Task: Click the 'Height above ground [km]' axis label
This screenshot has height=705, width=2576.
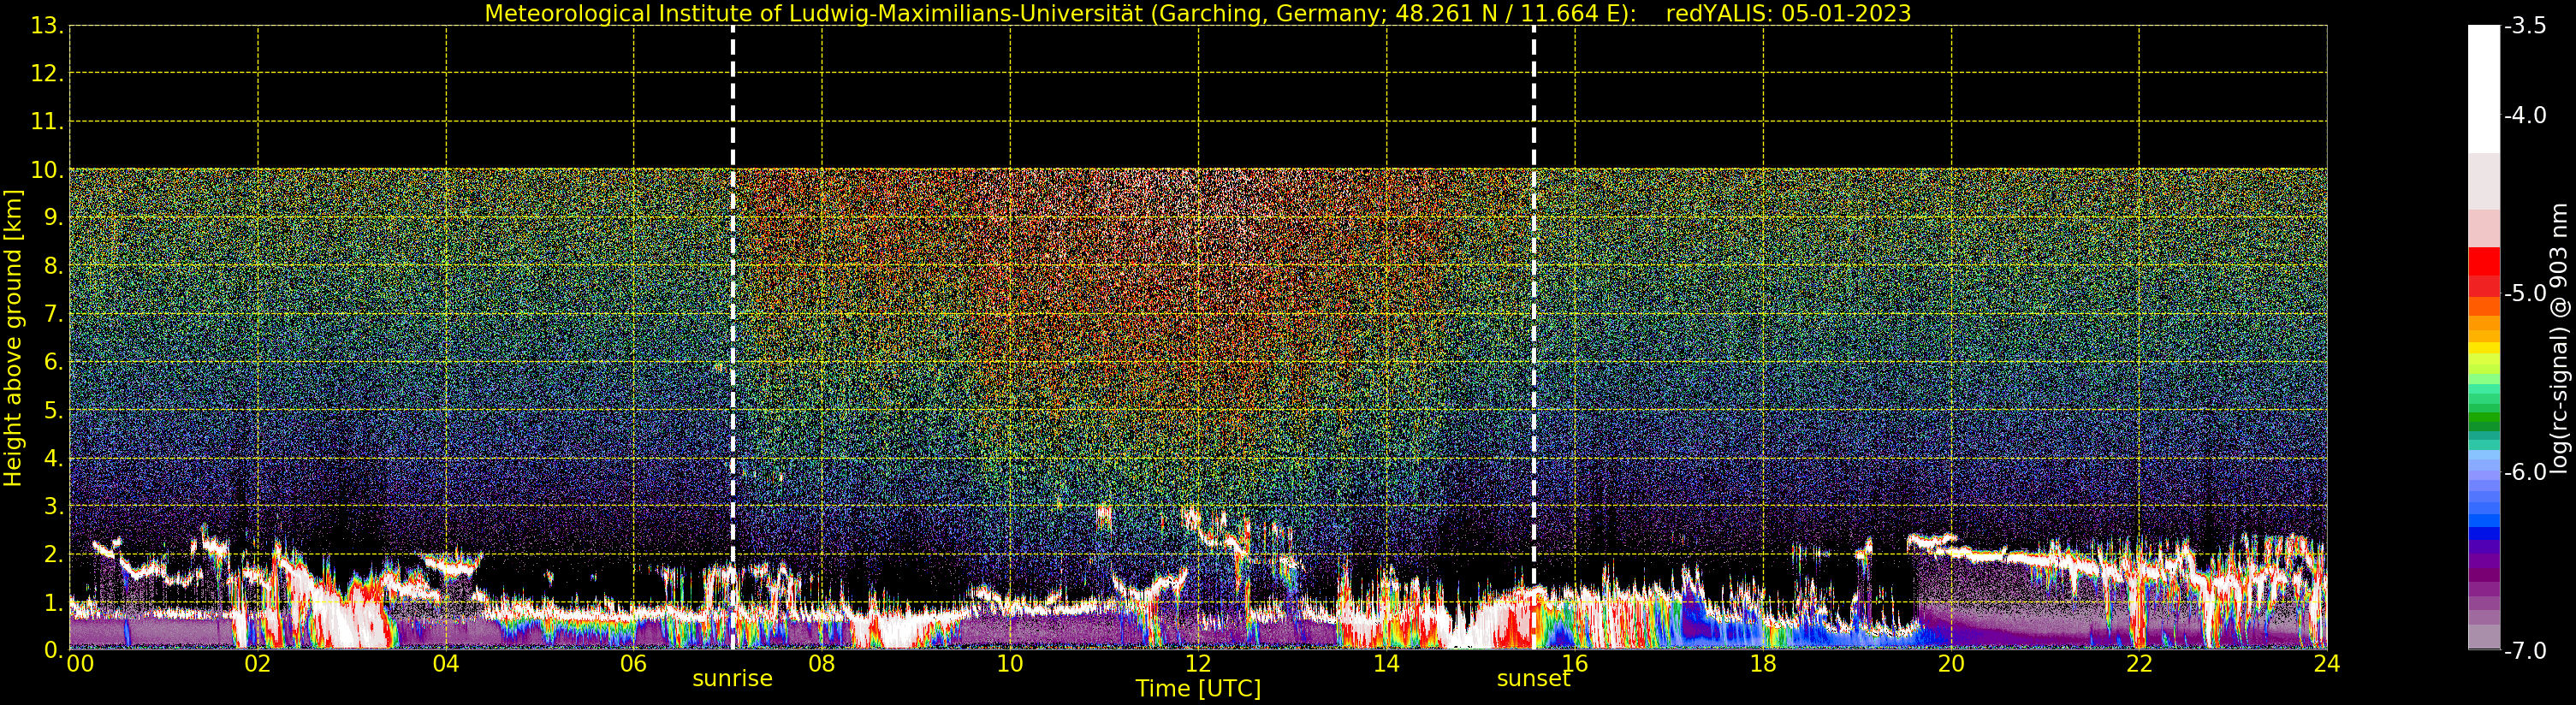Action: click(12, 338)
